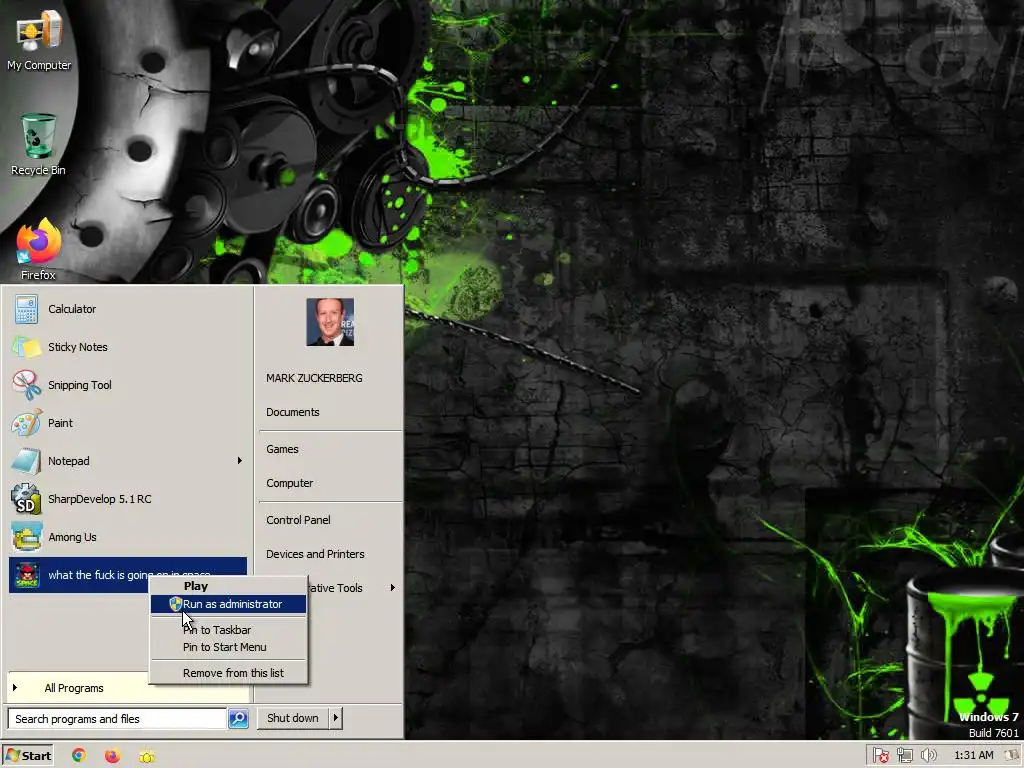Open SharpDevelop 5.1 RC by its label
The image size is (1024, 768).
point(99,499)
